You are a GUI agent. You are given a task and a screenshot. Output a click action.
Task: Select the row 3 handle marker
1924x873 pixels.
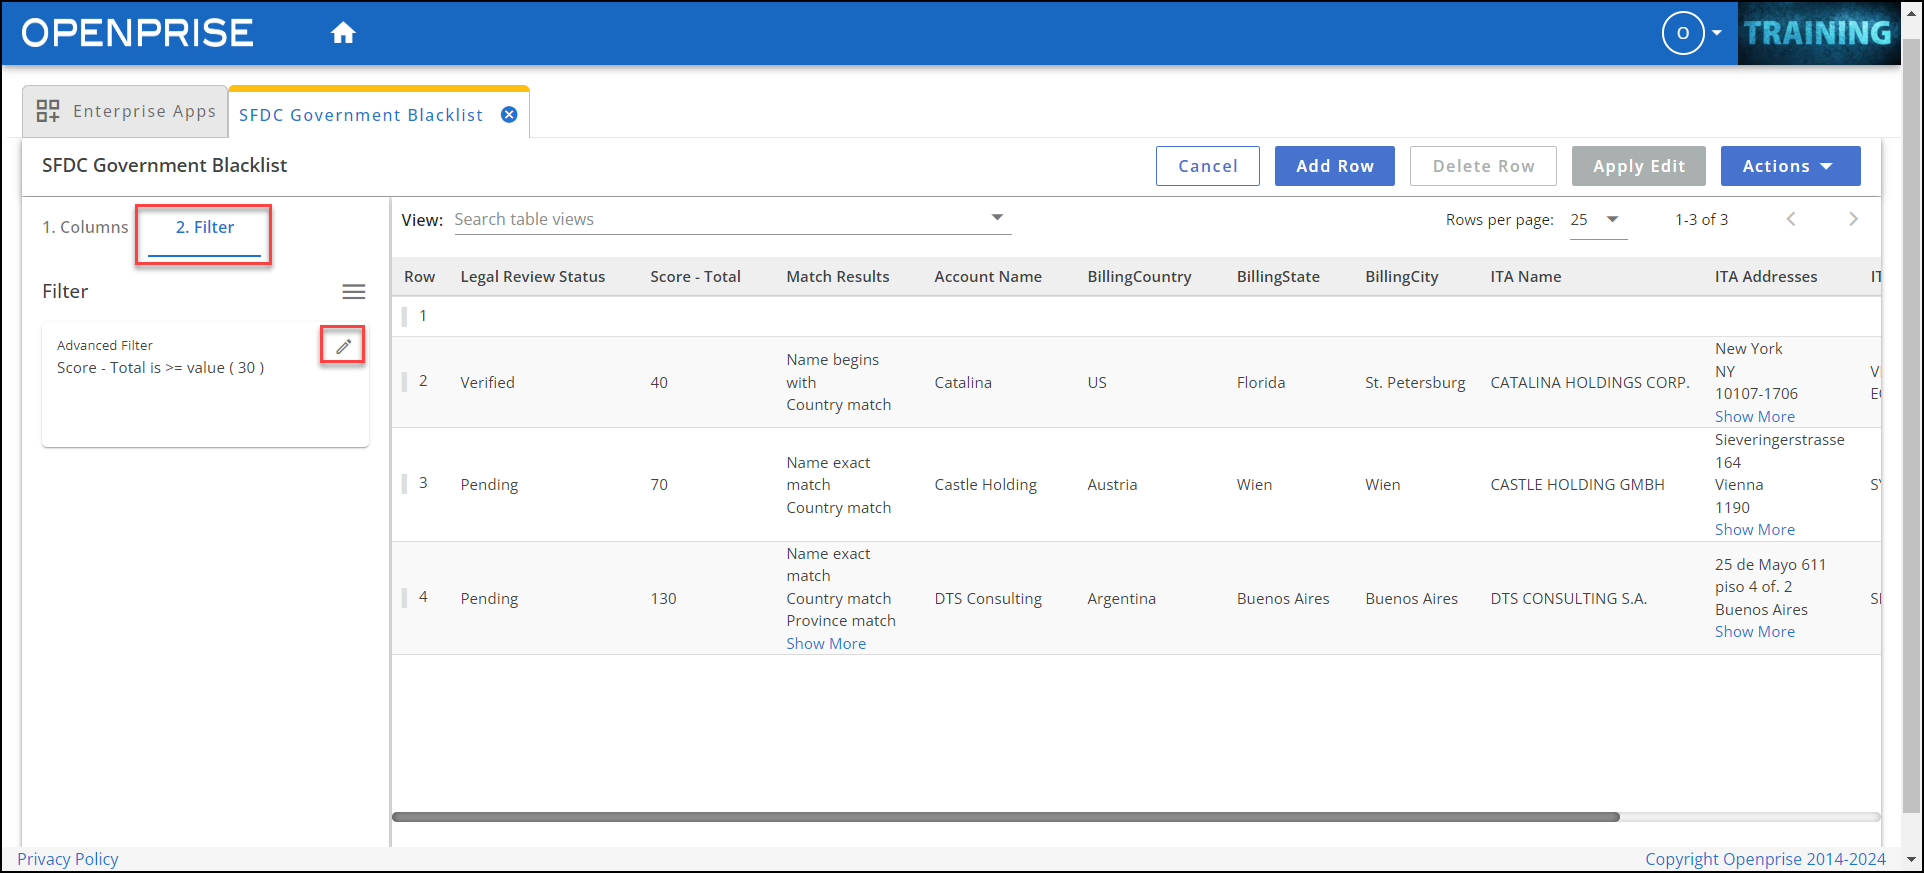pyautogui.click(x=405, y=484)
